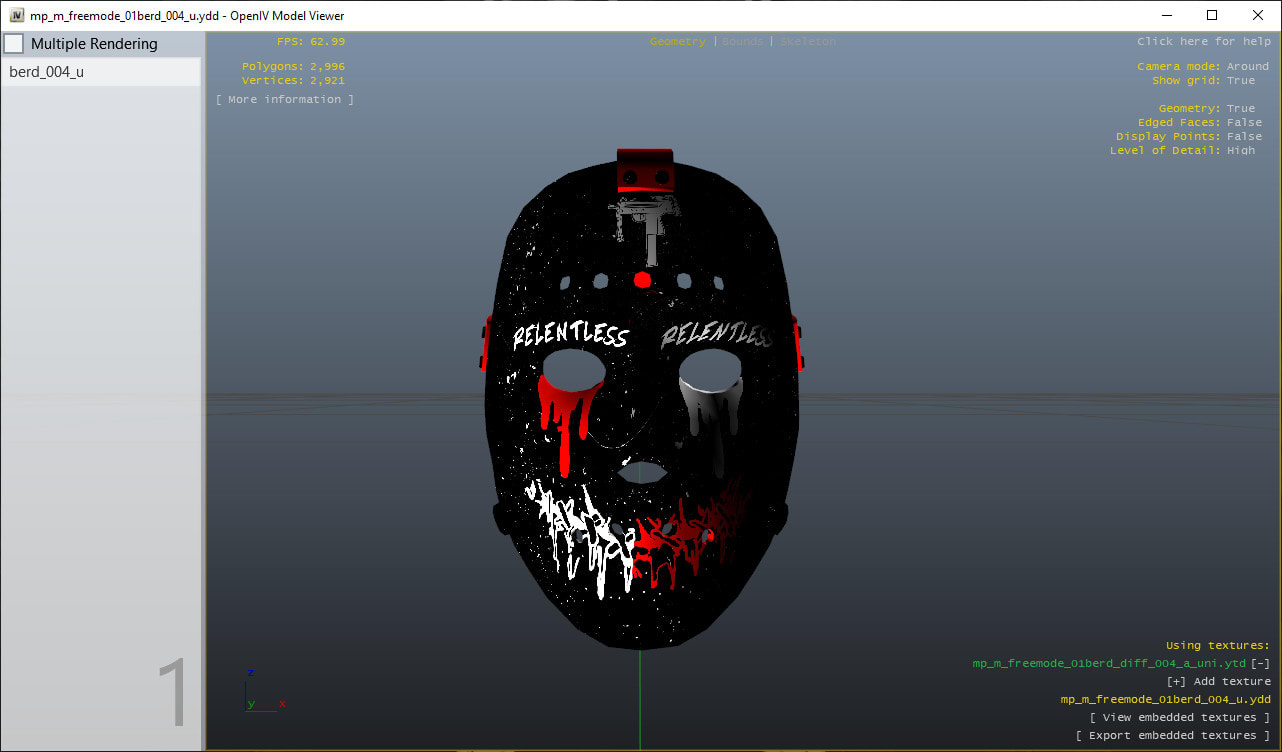Remove texture with [-] button
Screen dimensions: 1282x752
[x=1261, y=663]
